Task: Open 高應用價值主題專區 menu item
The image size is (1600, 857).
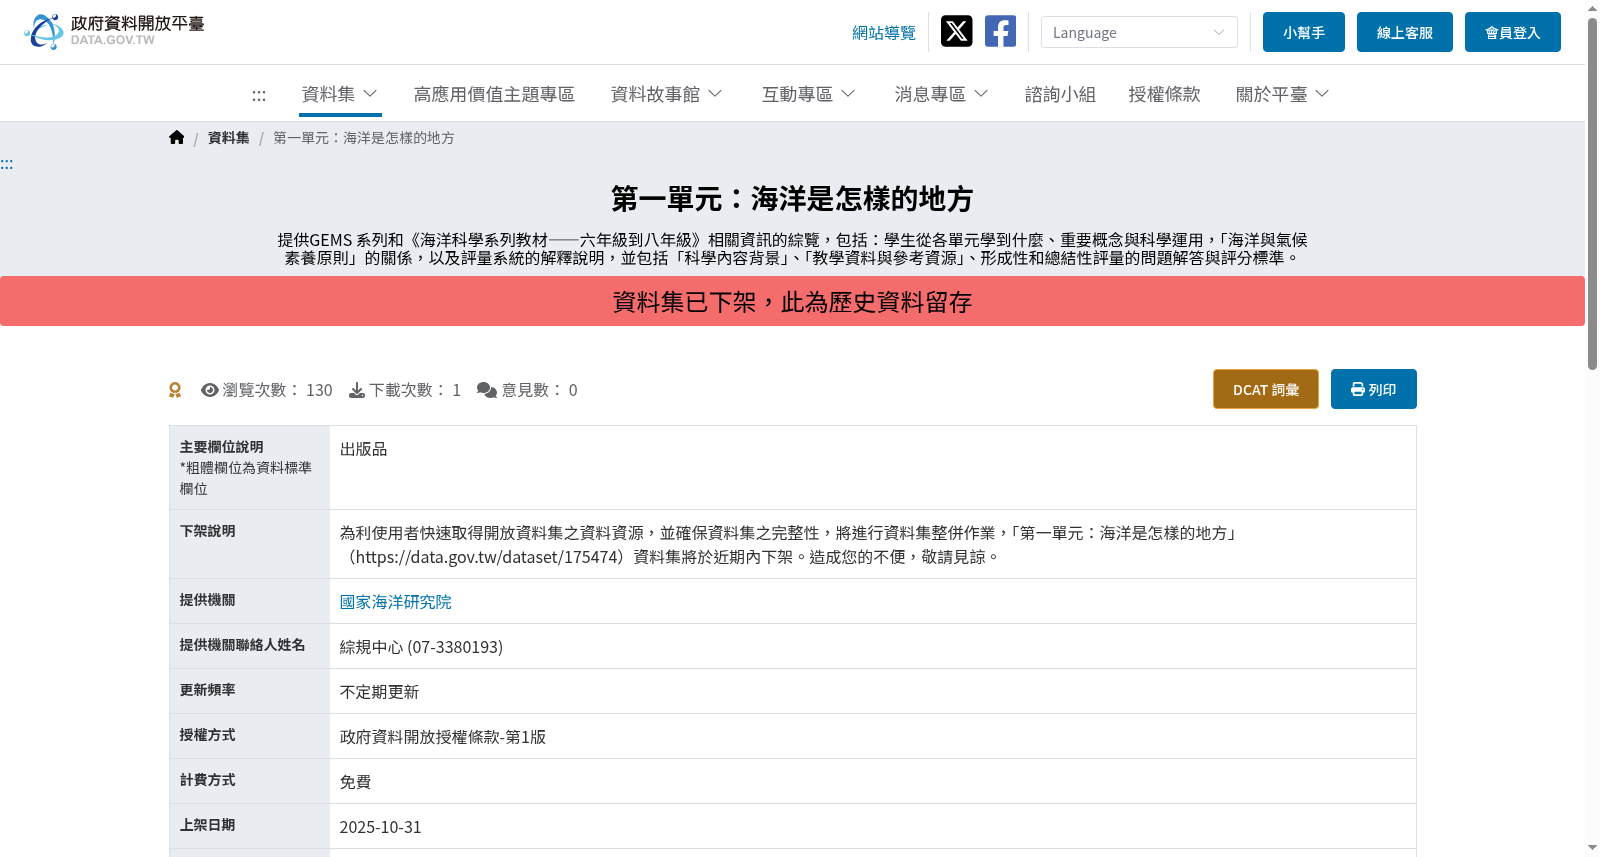Action: (x=494, y=94)
